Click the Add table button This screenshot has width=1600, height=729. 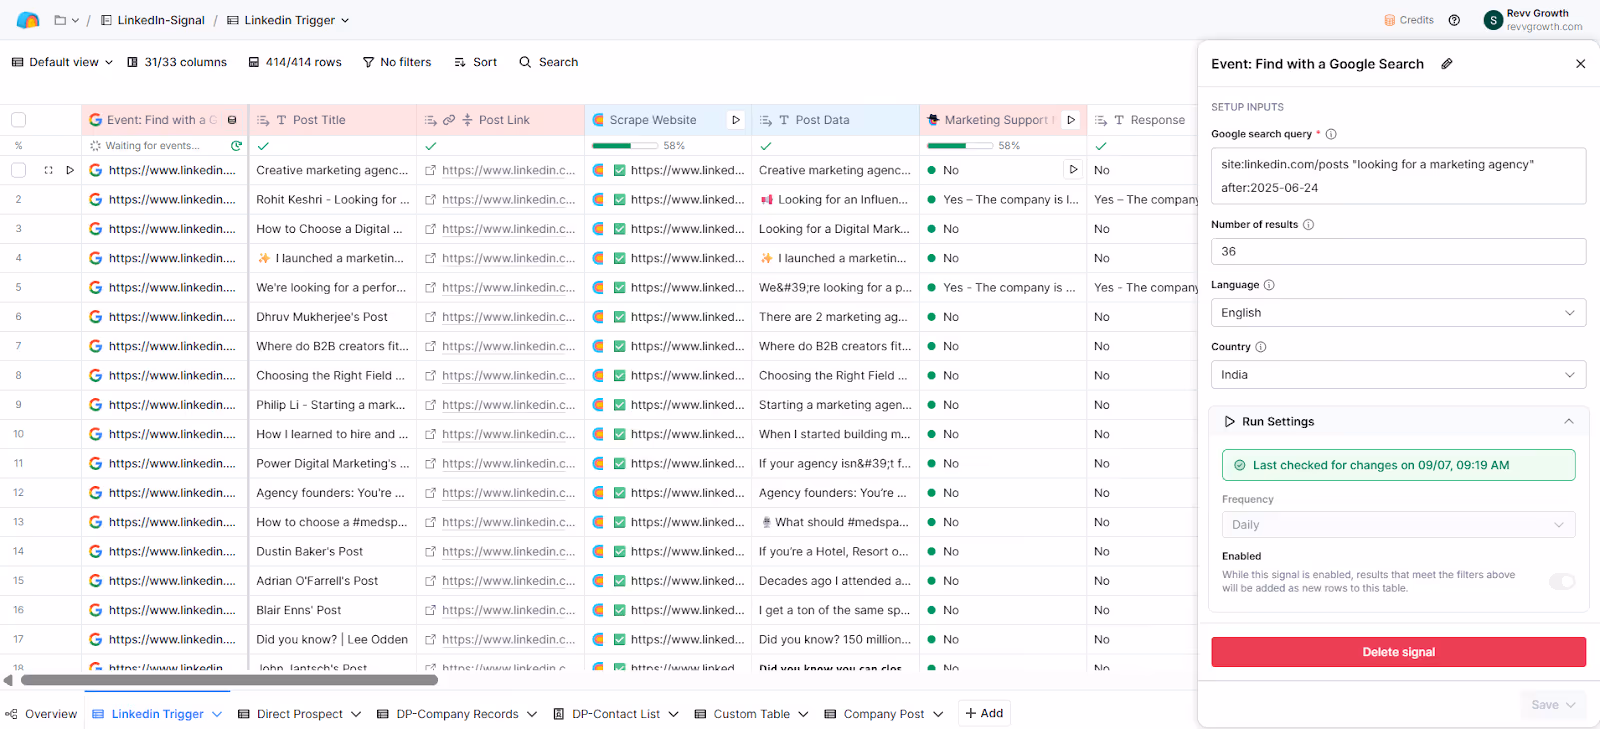984,713
